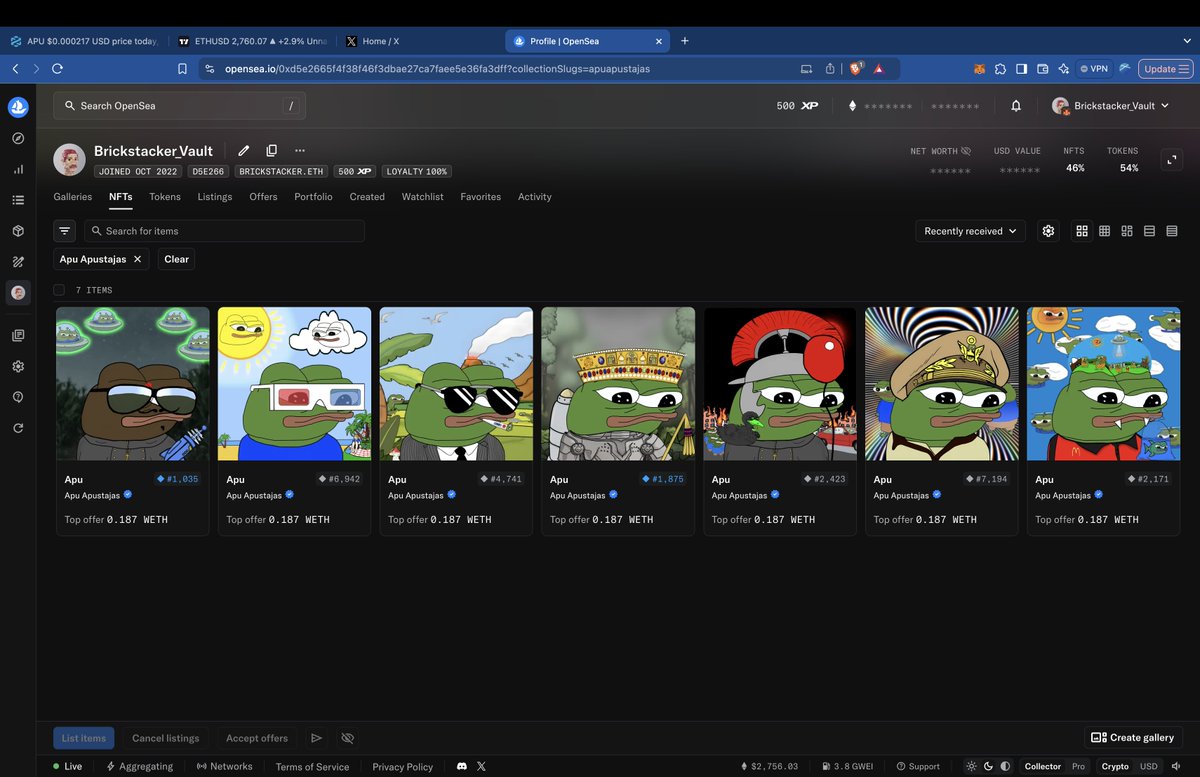Switch to list view with two rows icon

pyautogui.click(x=1149, y=231)
